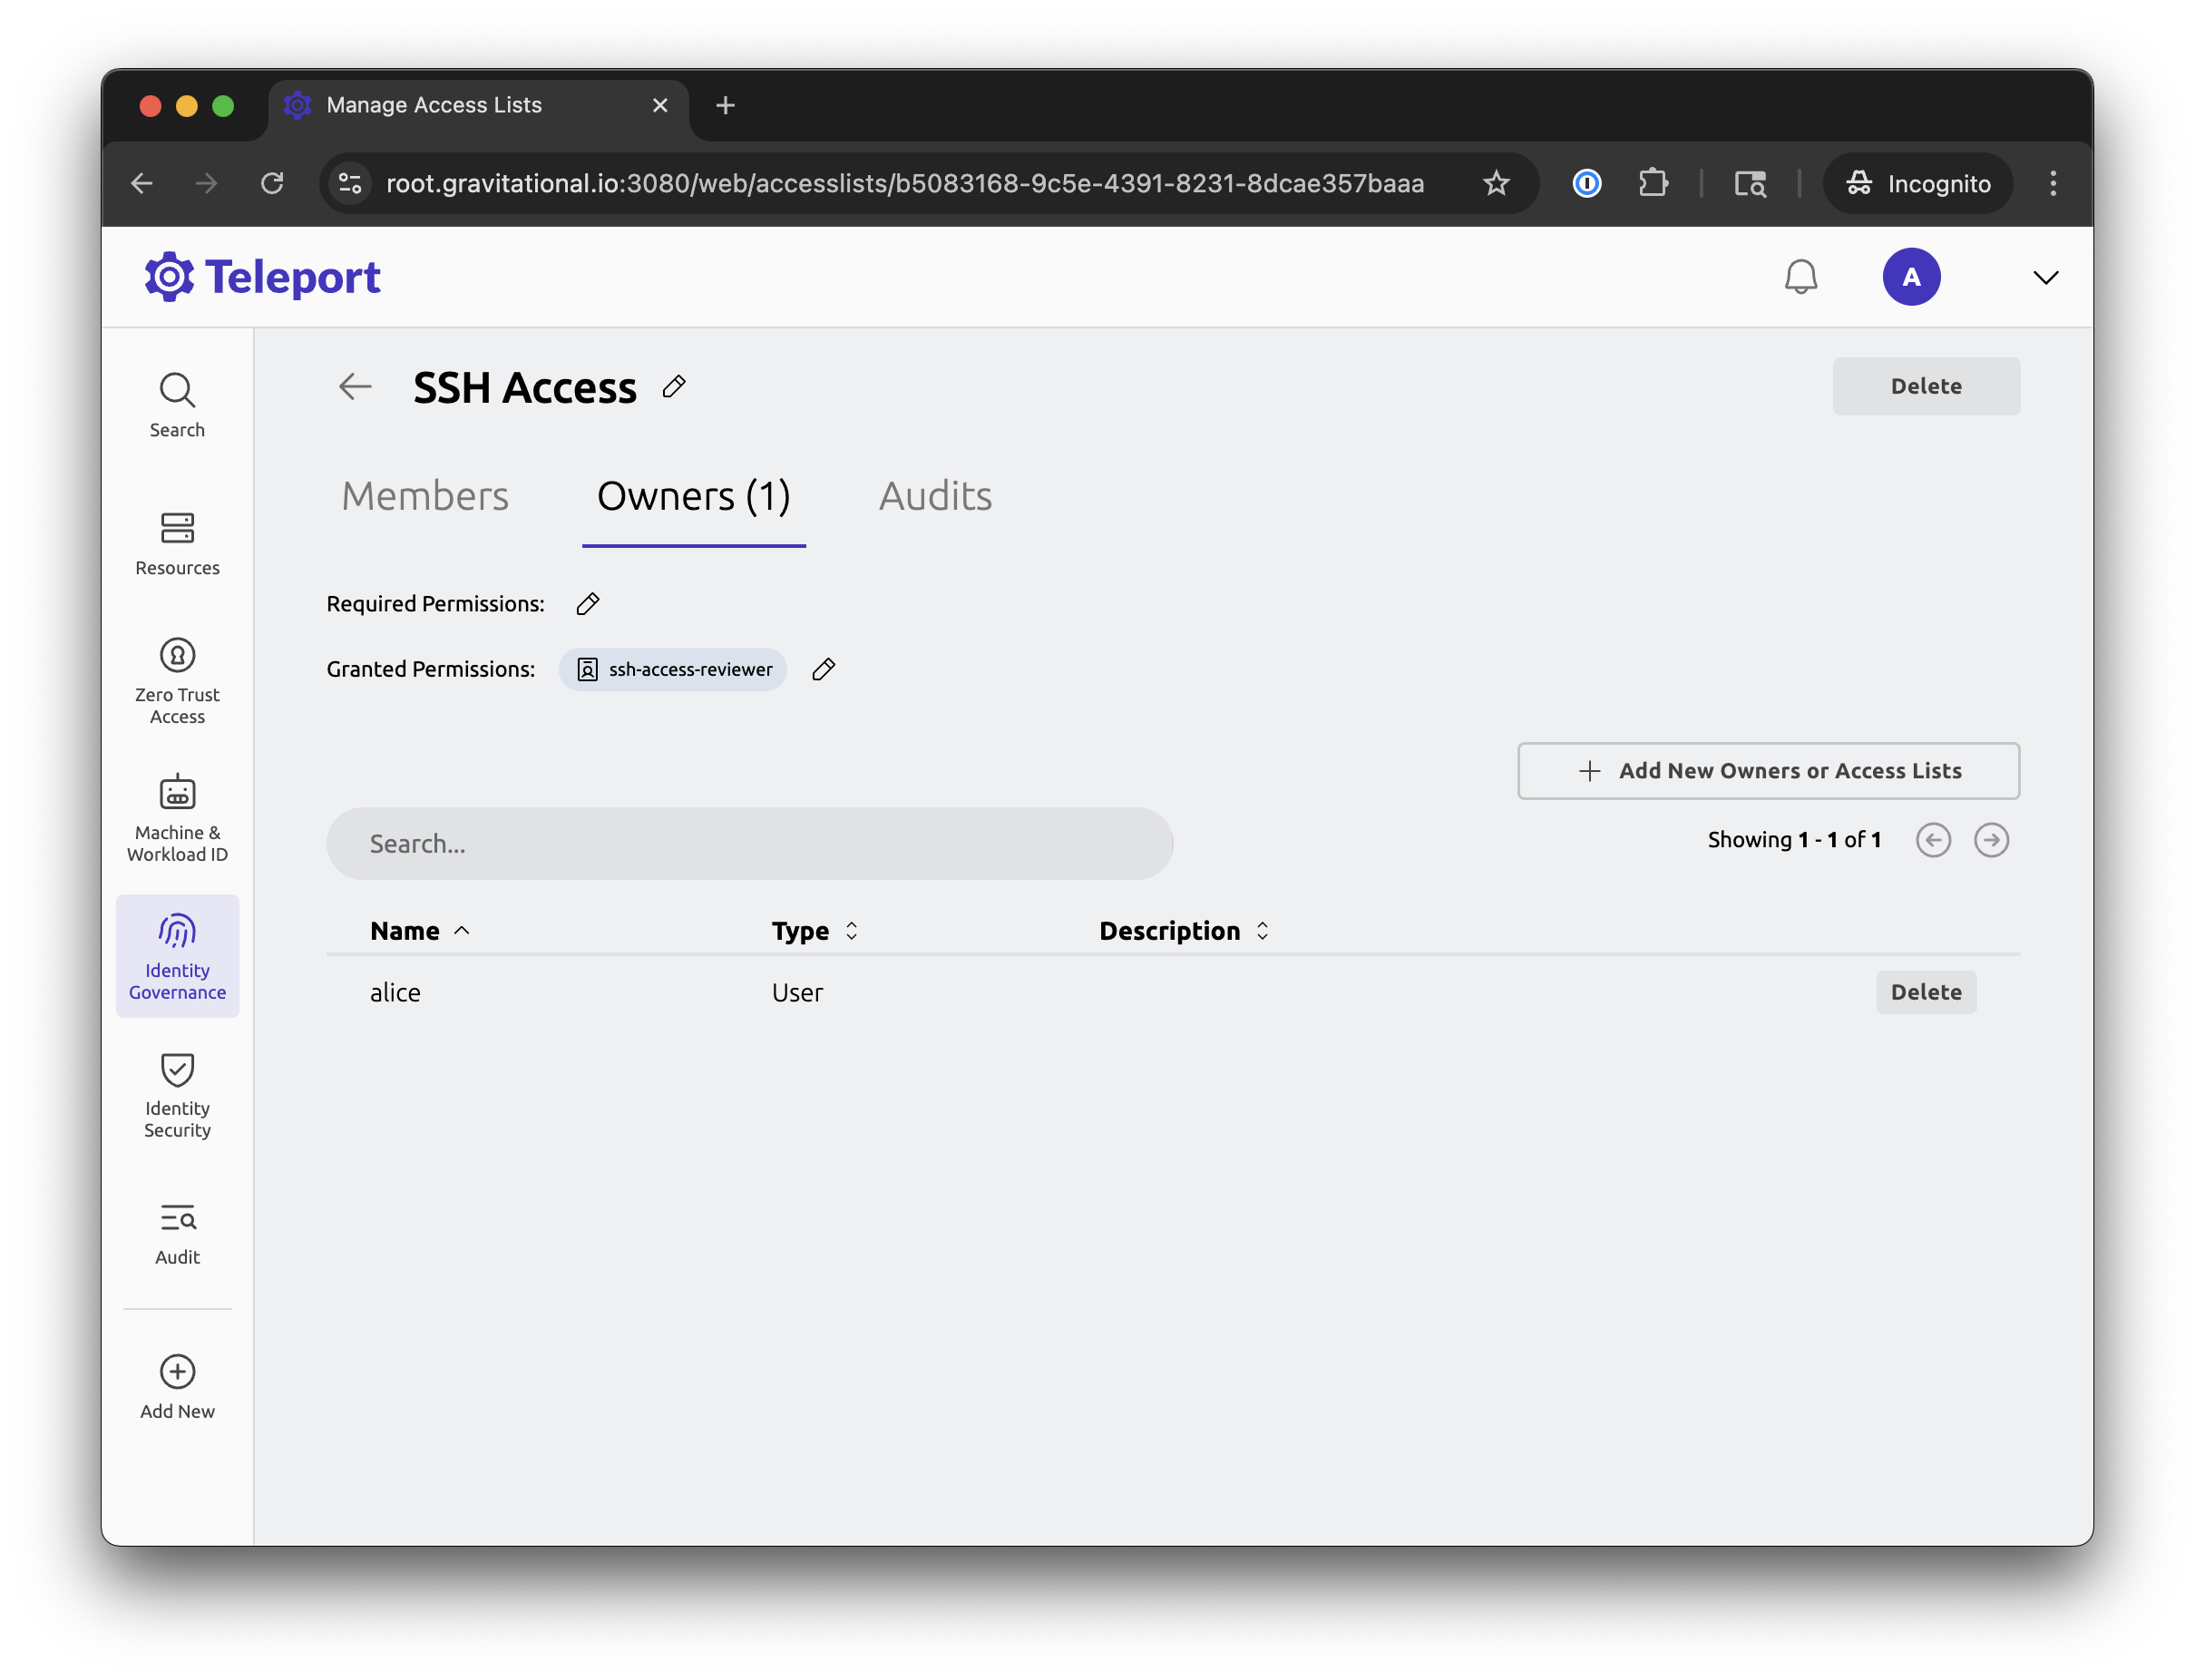
Task: Switch to the Members tab
Action: click(424, 495)
